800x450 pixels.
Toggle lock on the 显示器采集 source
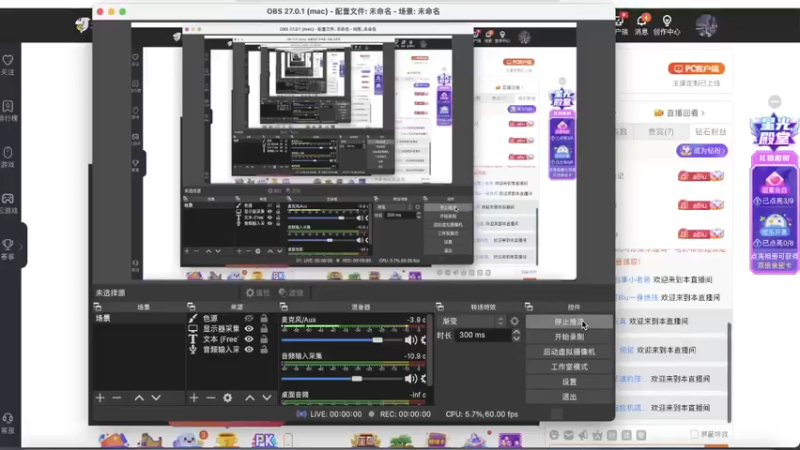tap(264, 329)
